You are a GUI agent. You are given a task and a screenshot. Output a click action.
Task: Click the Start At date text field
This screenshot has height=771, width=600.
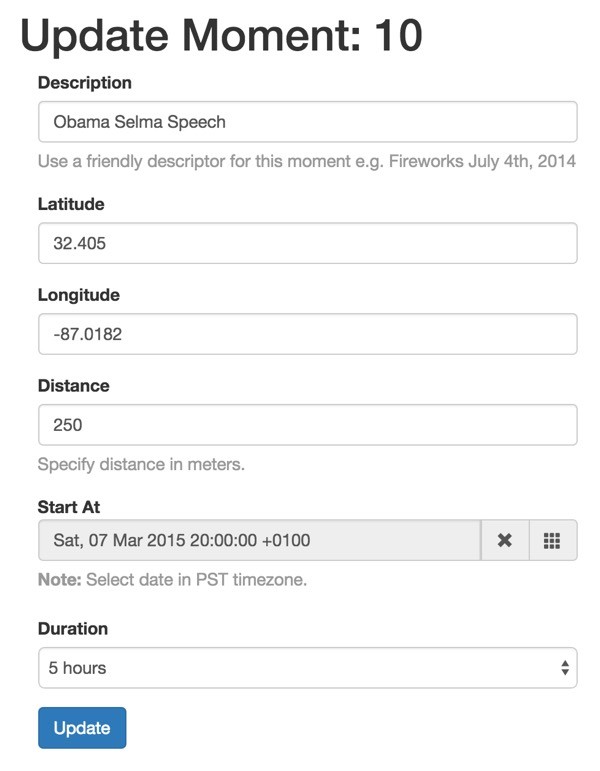[x=259, y=540]
